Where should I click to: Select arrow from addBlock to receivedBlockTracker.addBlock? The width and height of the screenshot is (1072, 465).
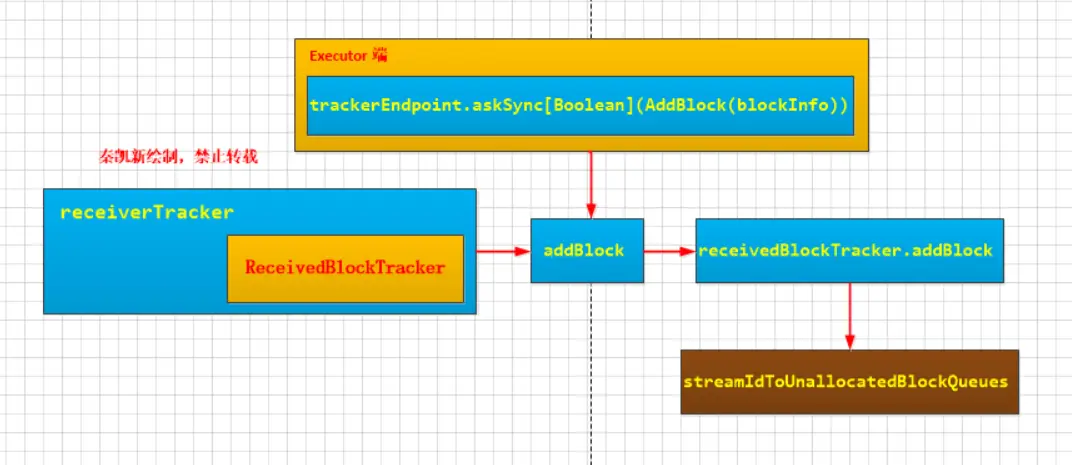(670, 252)
